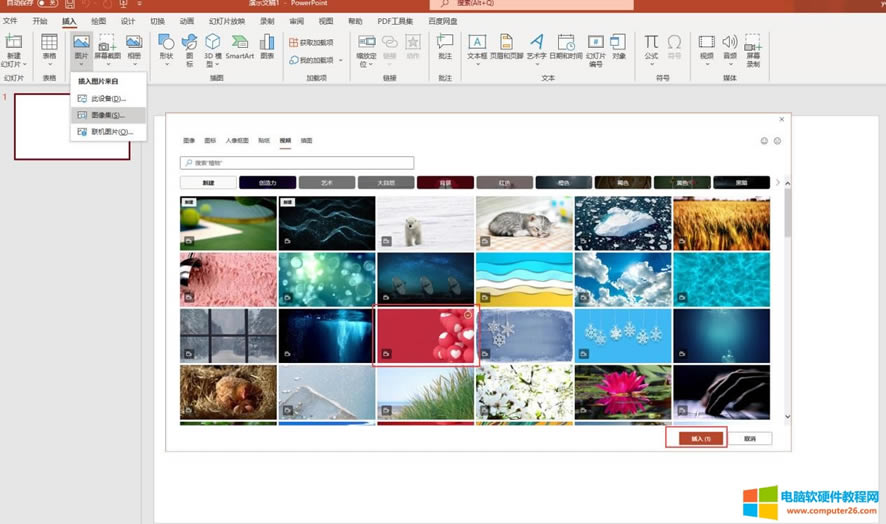Screen dimensions: 886x524
Task: Choose Stock Images (图像集) menu entry
Action: point(108,115)
